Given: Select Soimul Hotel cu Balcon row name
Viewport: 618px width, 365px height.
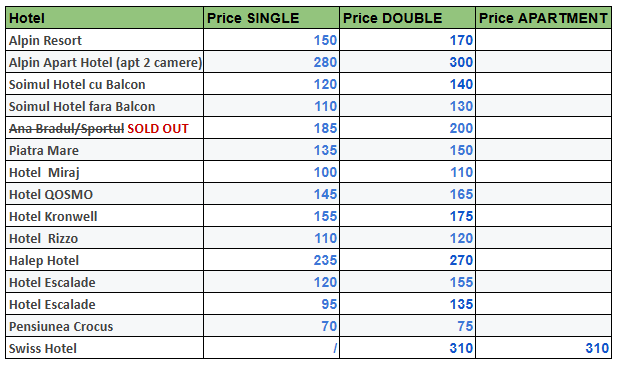Looking at the screenshot, I should coord(104,84).
